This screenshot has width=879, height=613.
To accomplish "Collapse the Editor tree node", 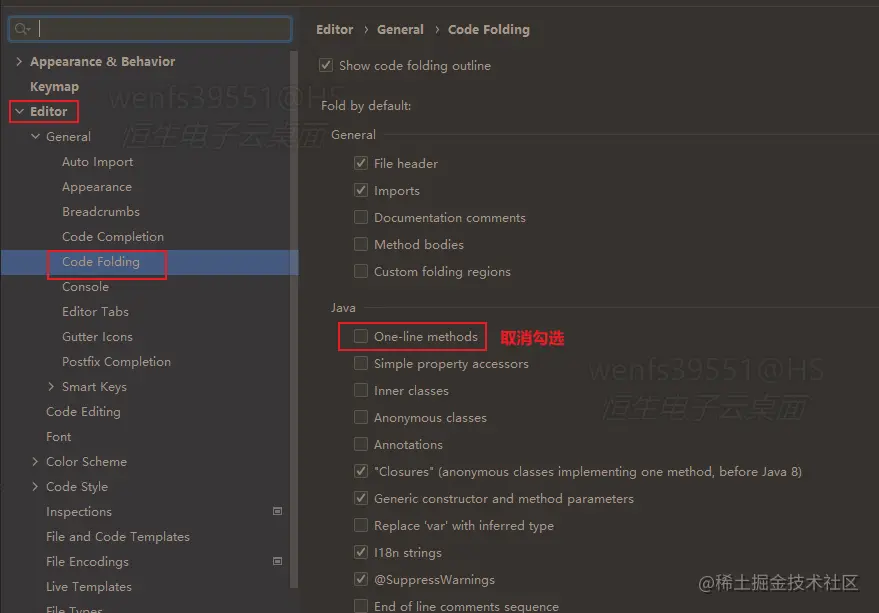I will [x=19, y=111].
